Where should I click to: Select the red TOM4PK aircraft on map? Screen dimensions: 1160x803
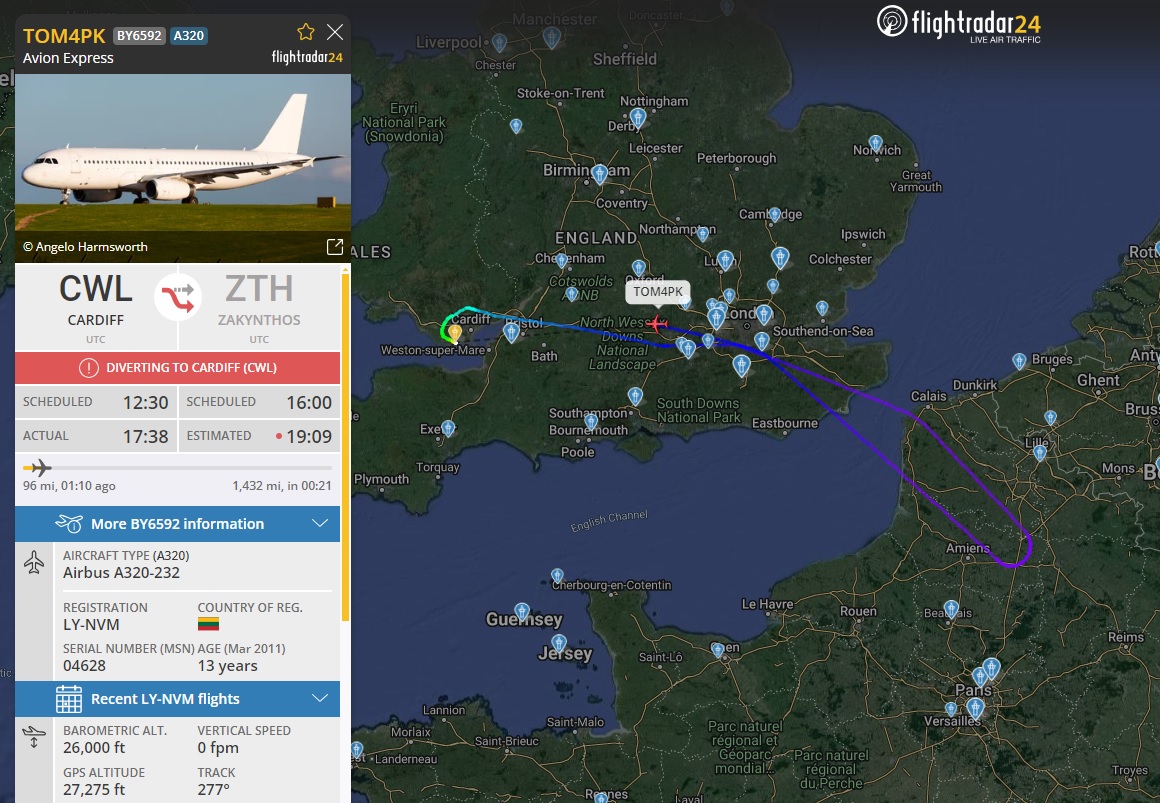[656, 323]
